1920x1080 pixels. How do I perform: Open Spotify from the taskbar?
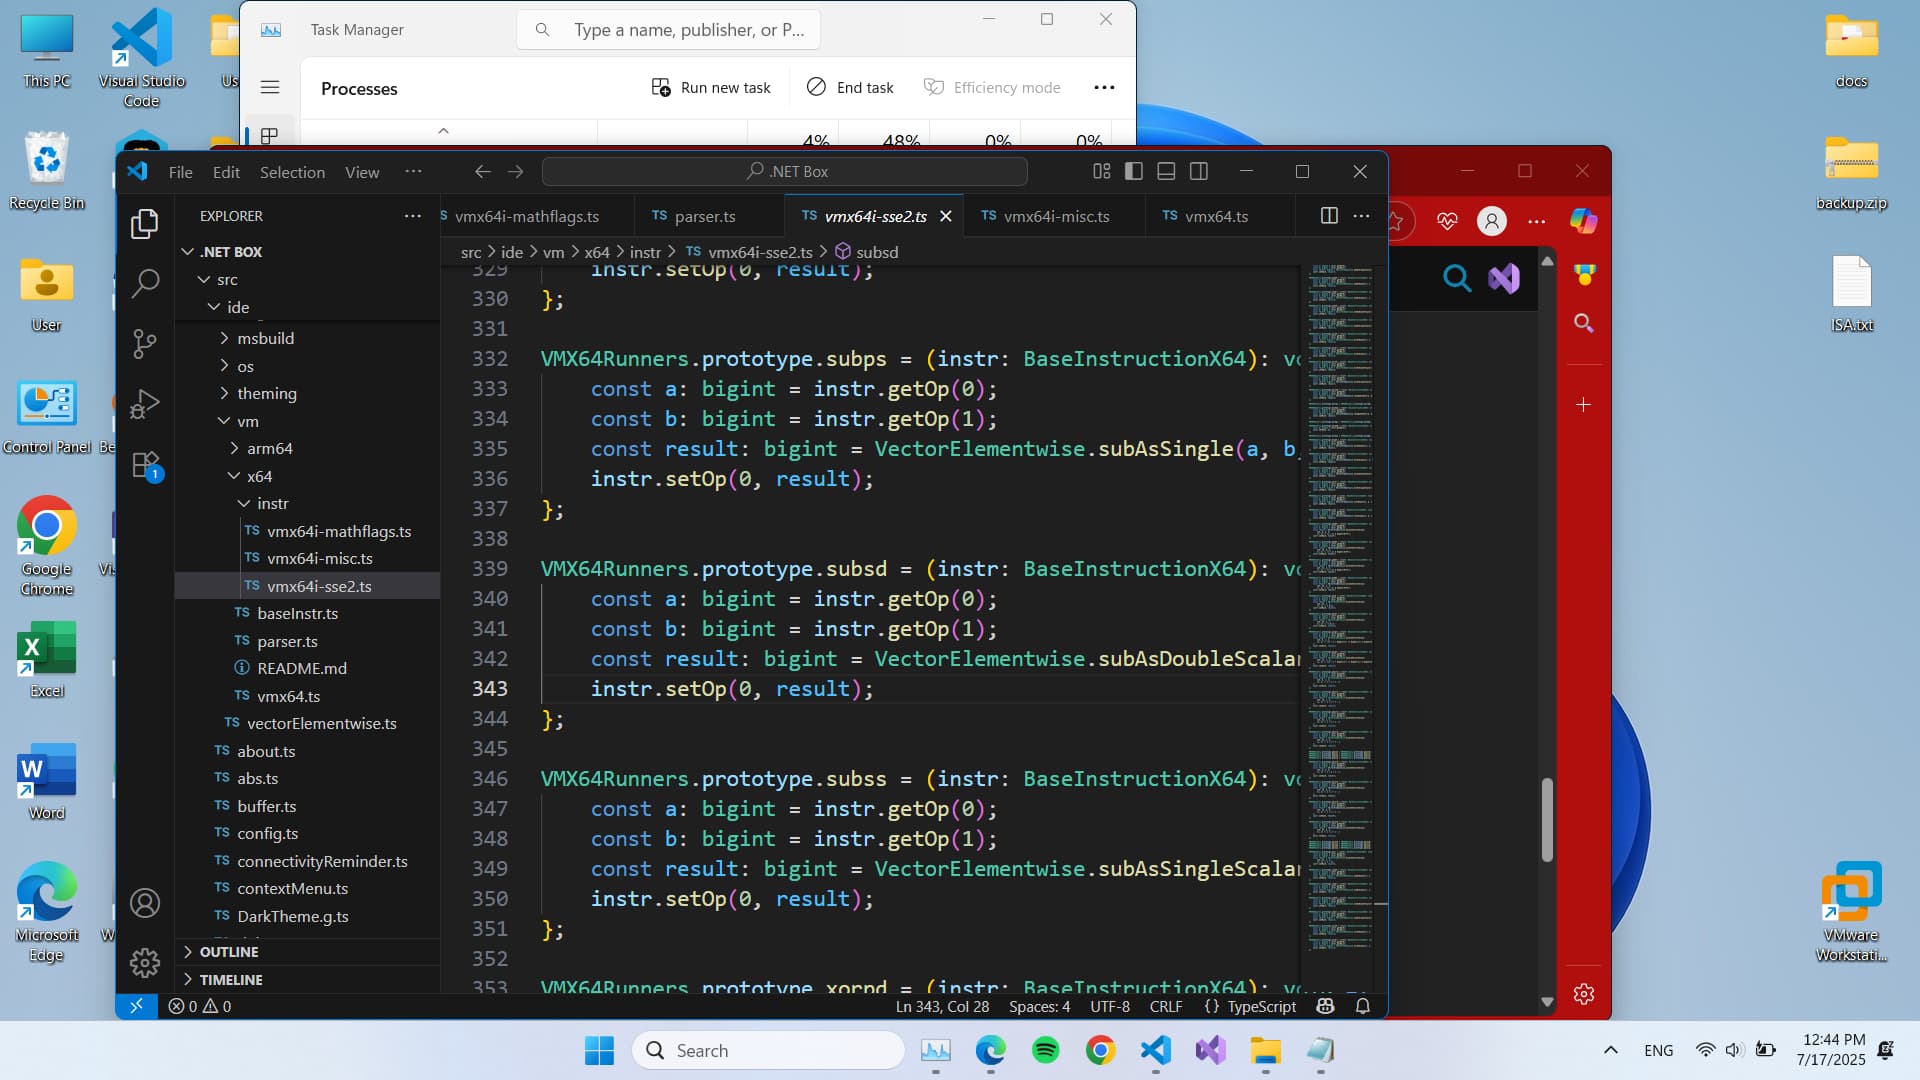click(x=1046, y=1050)
